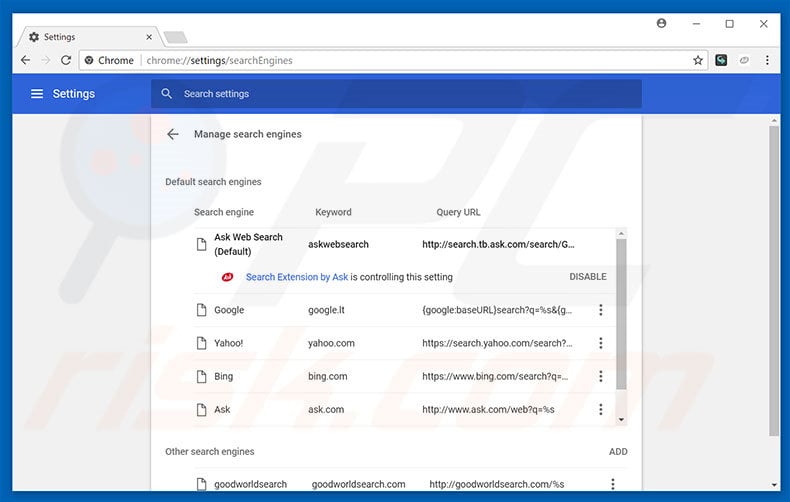Click the red Ask extension logo
The height and width of the screenshot is (502, 790).
(228, 277)
